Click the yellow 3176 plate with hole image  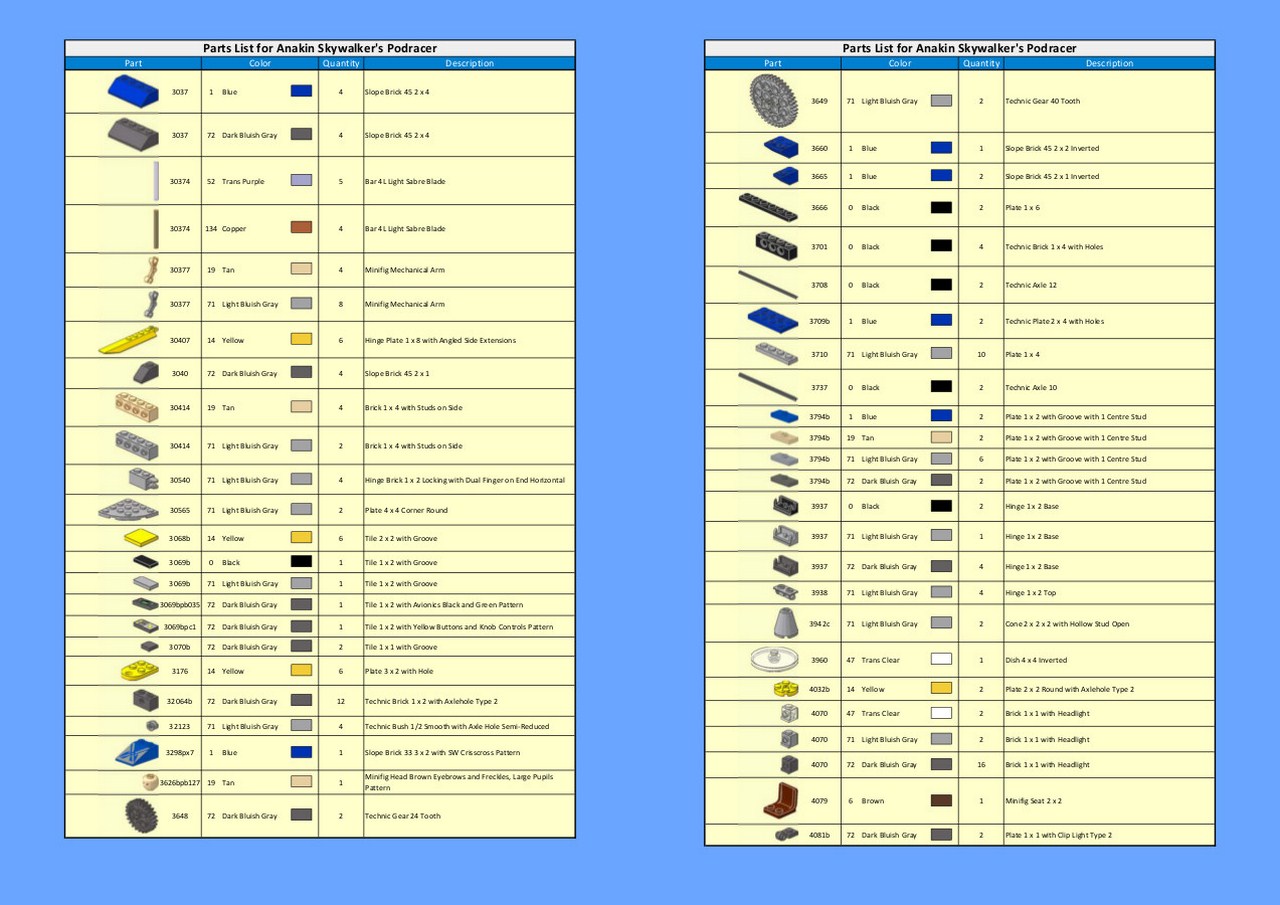click(140, 671)
